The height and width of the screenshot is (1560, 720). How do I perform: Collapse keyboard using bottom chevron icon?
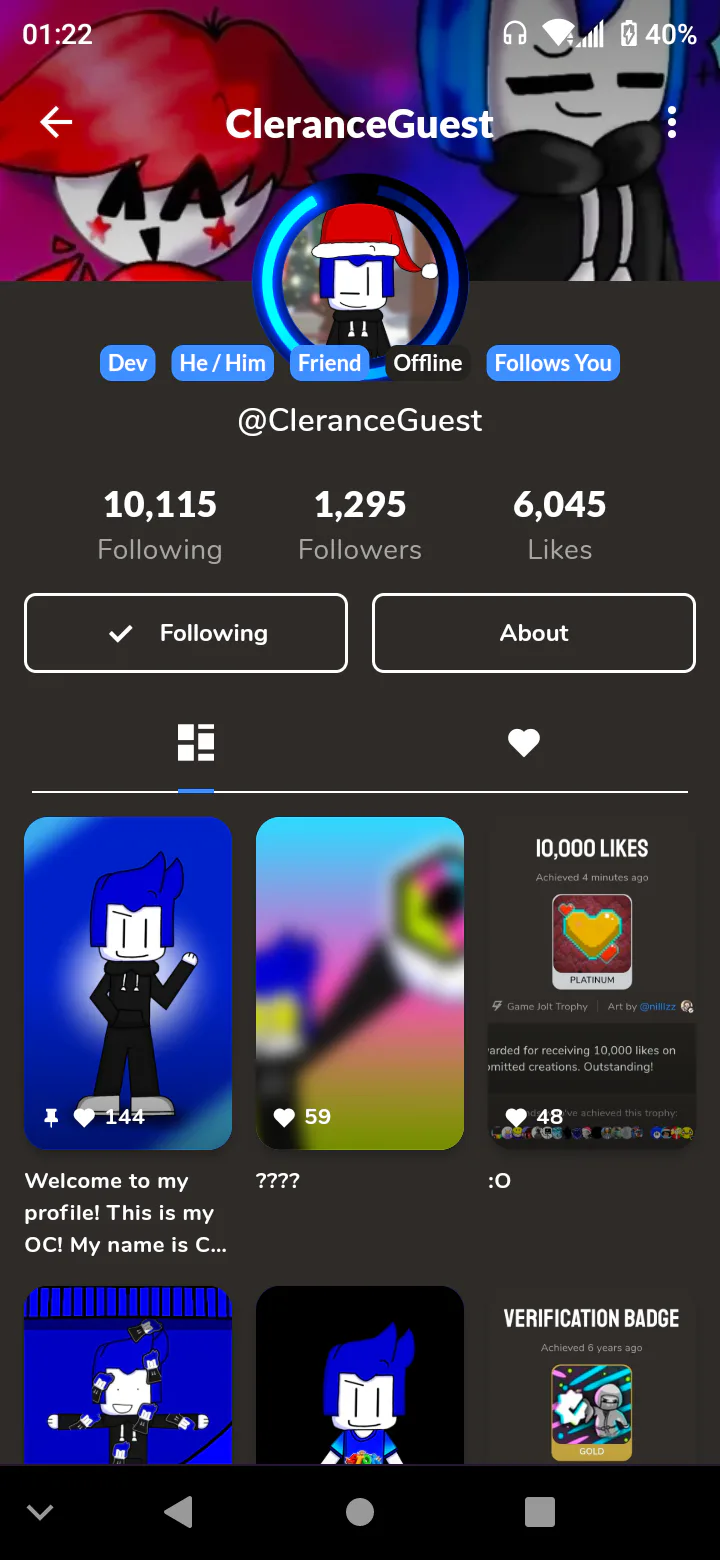40,1512
